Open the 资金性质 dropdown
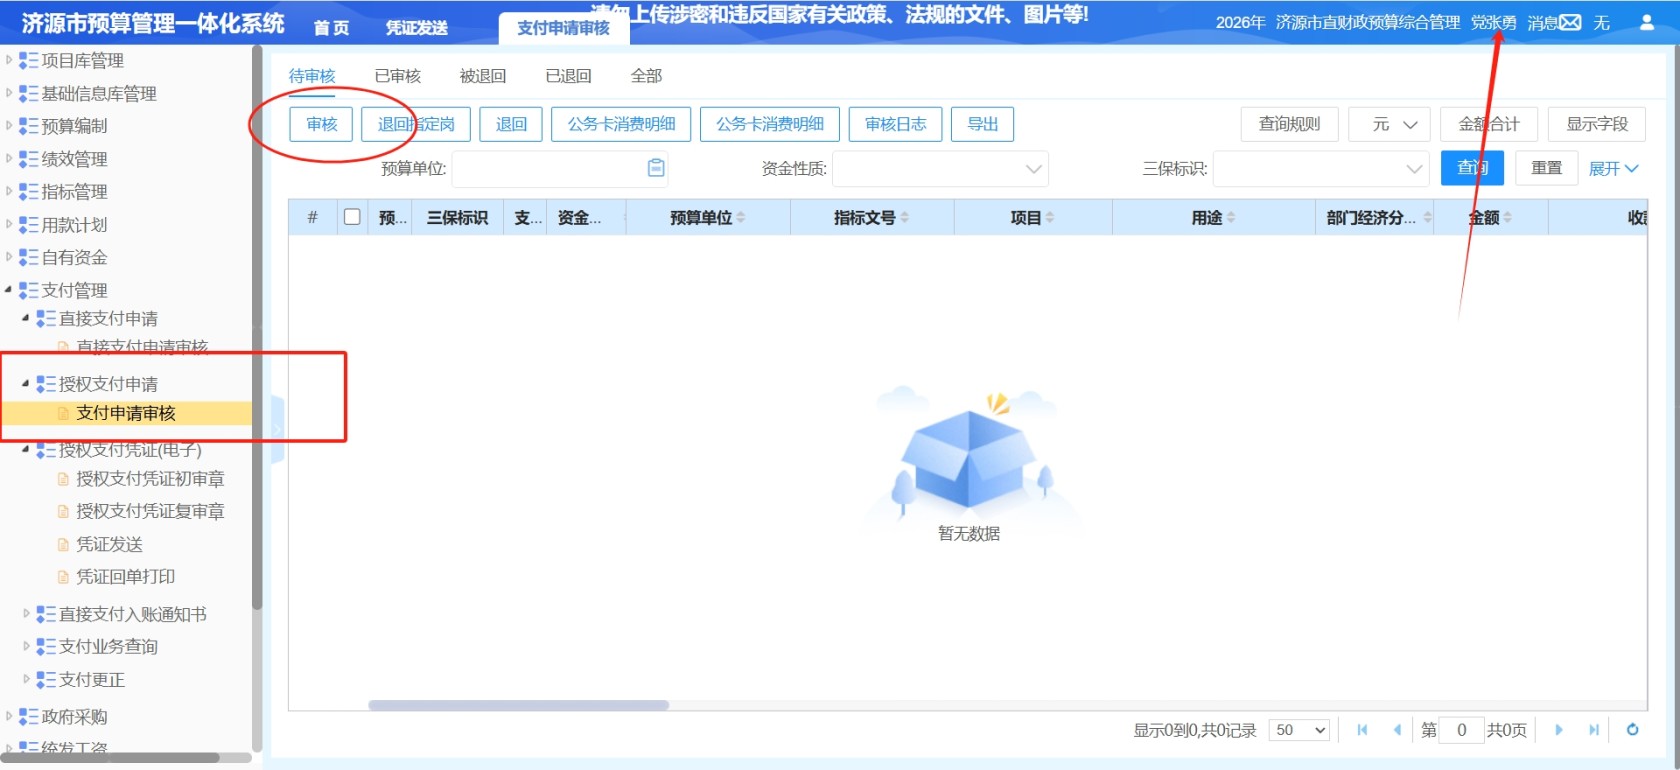 pyautogui.click(x=940, y=169)
